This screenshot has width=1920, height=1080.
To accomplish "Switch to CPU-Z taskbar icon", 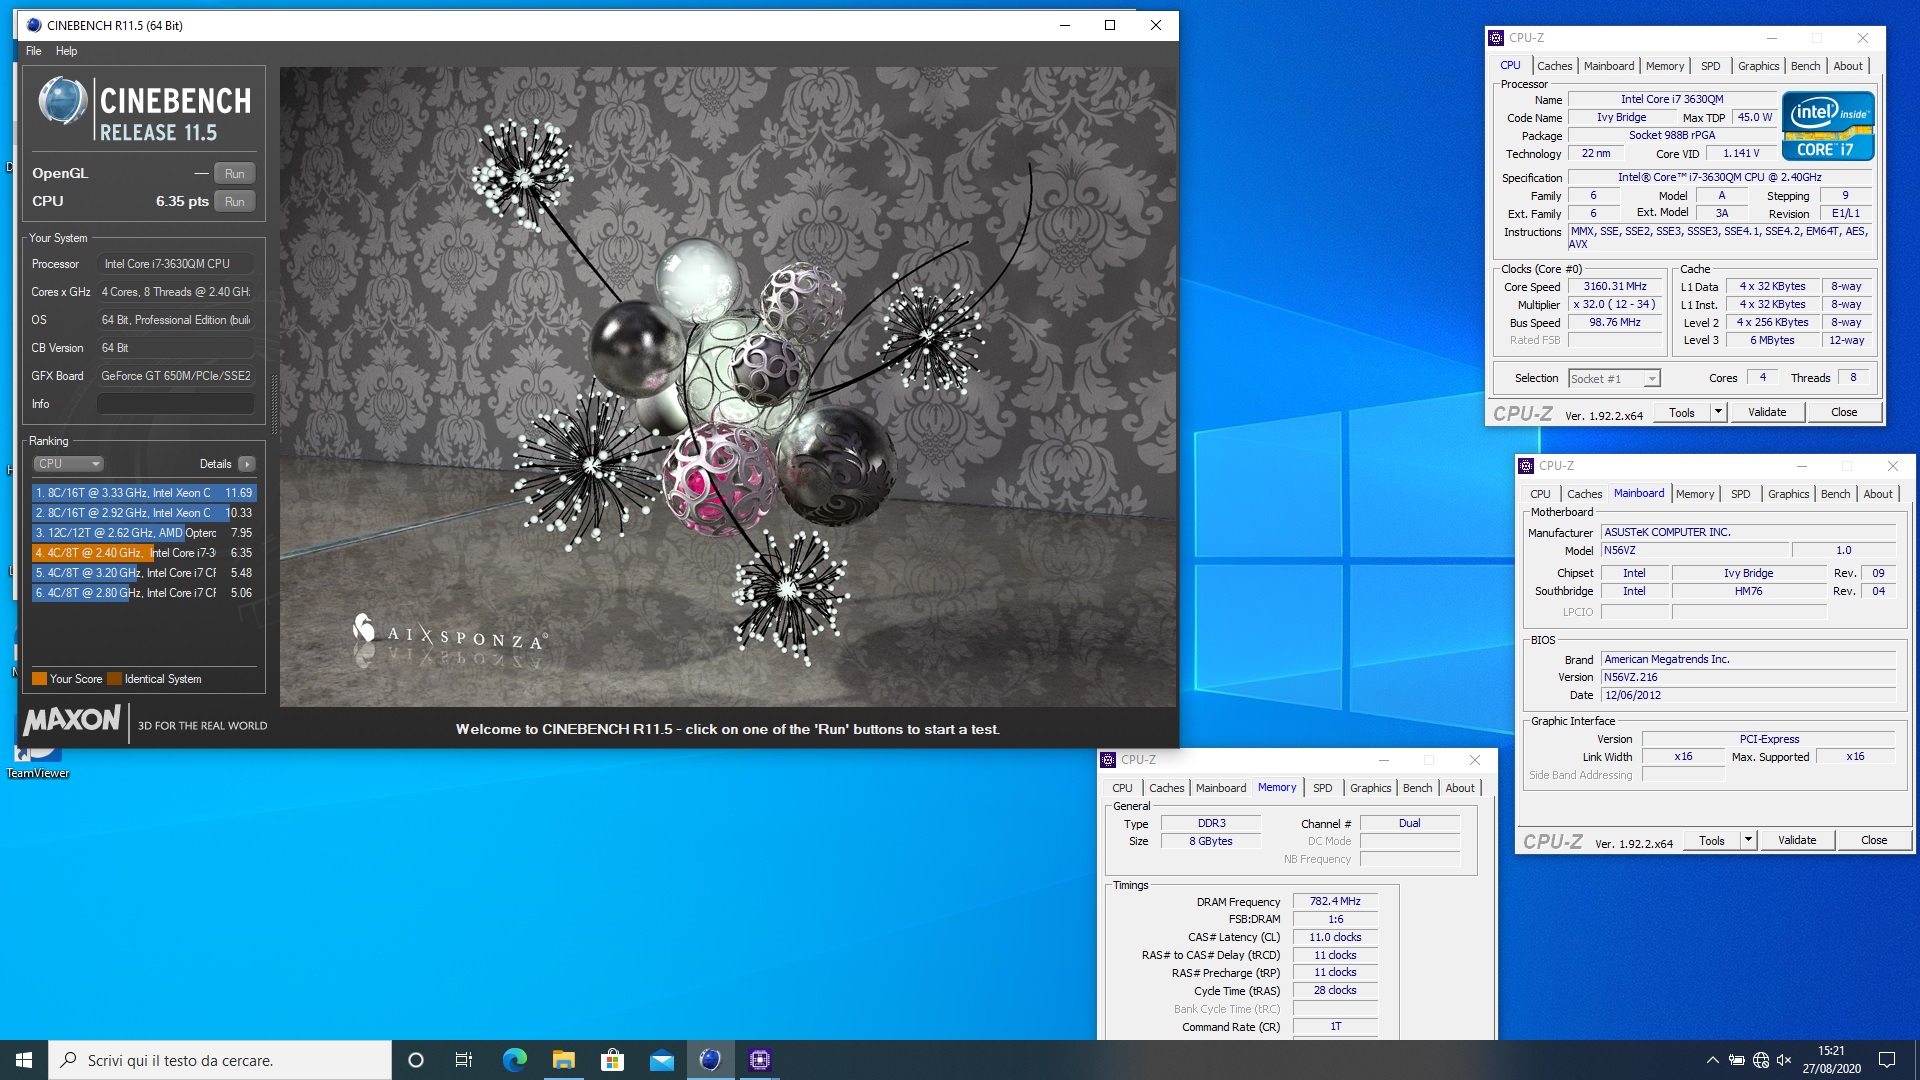I will pyautogui.click(x=760, y=1060).
